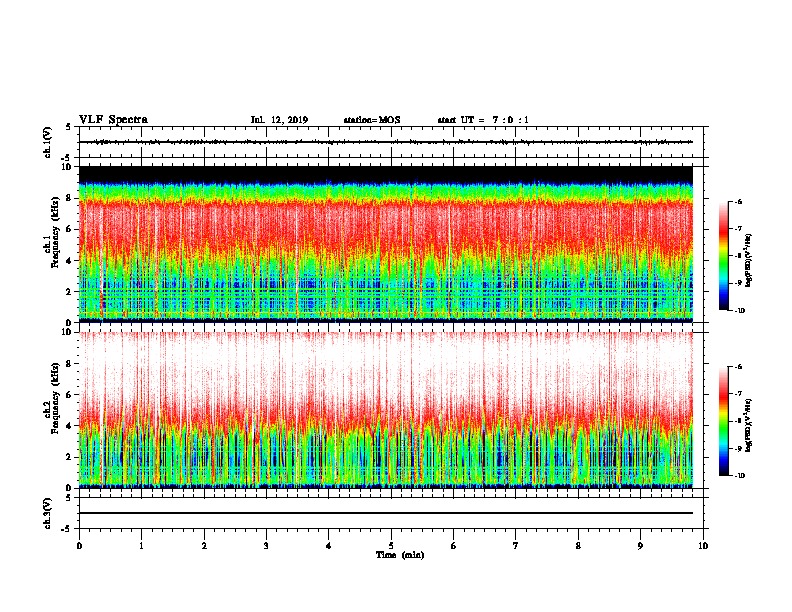Click the time axis tick label "3"

pyautogui.click(x=266, y=546)
